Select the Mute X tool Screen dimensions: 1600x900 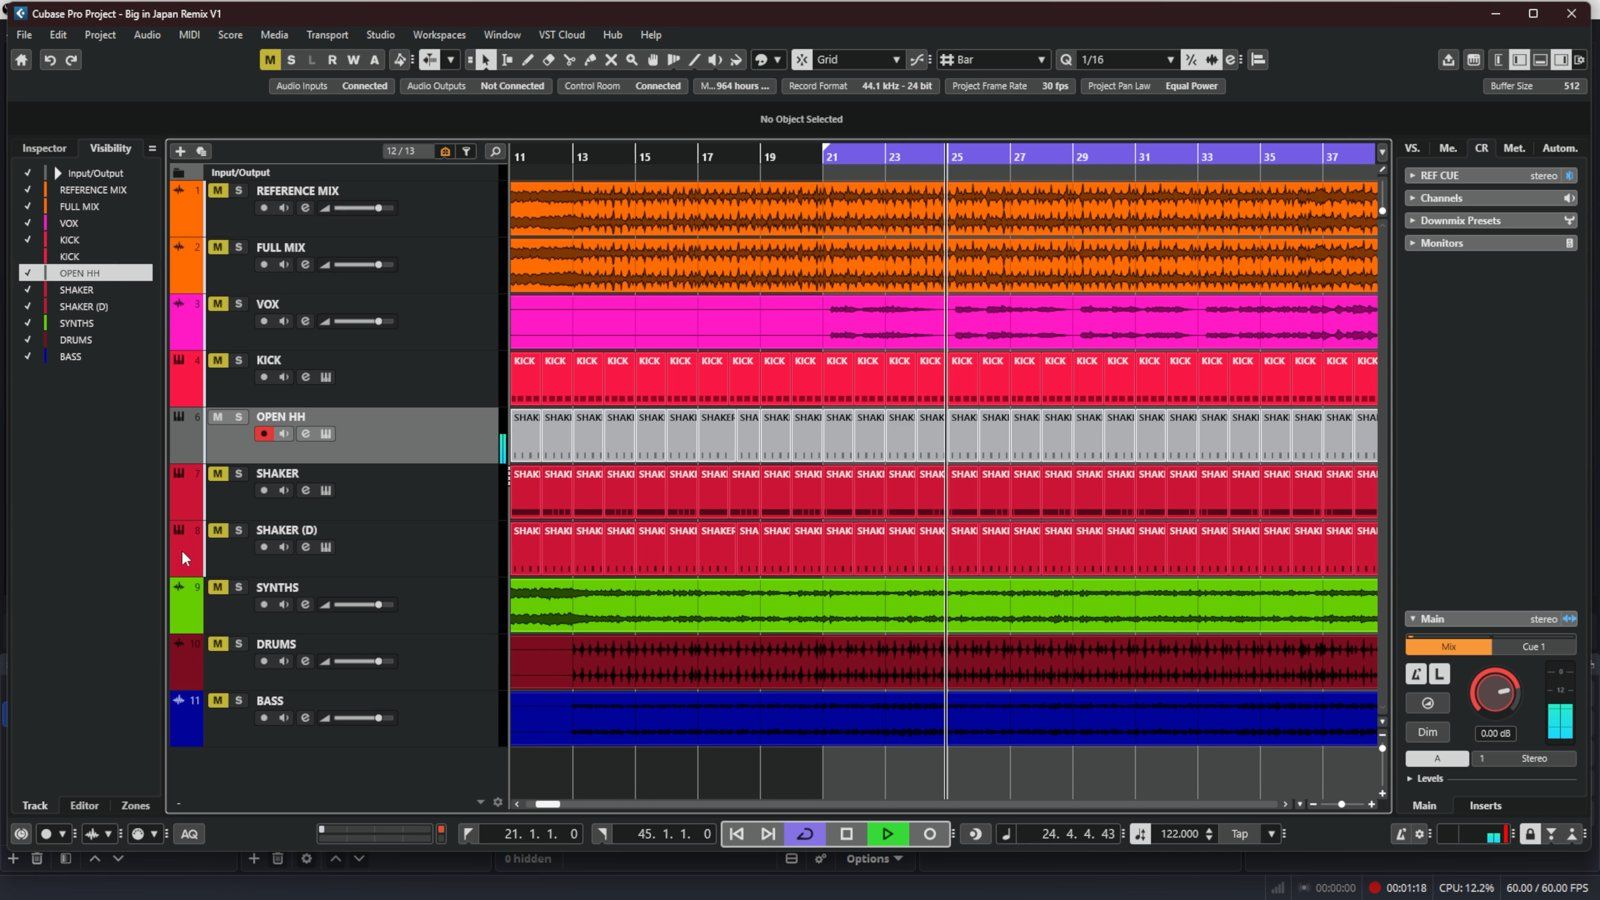point(611,60)
